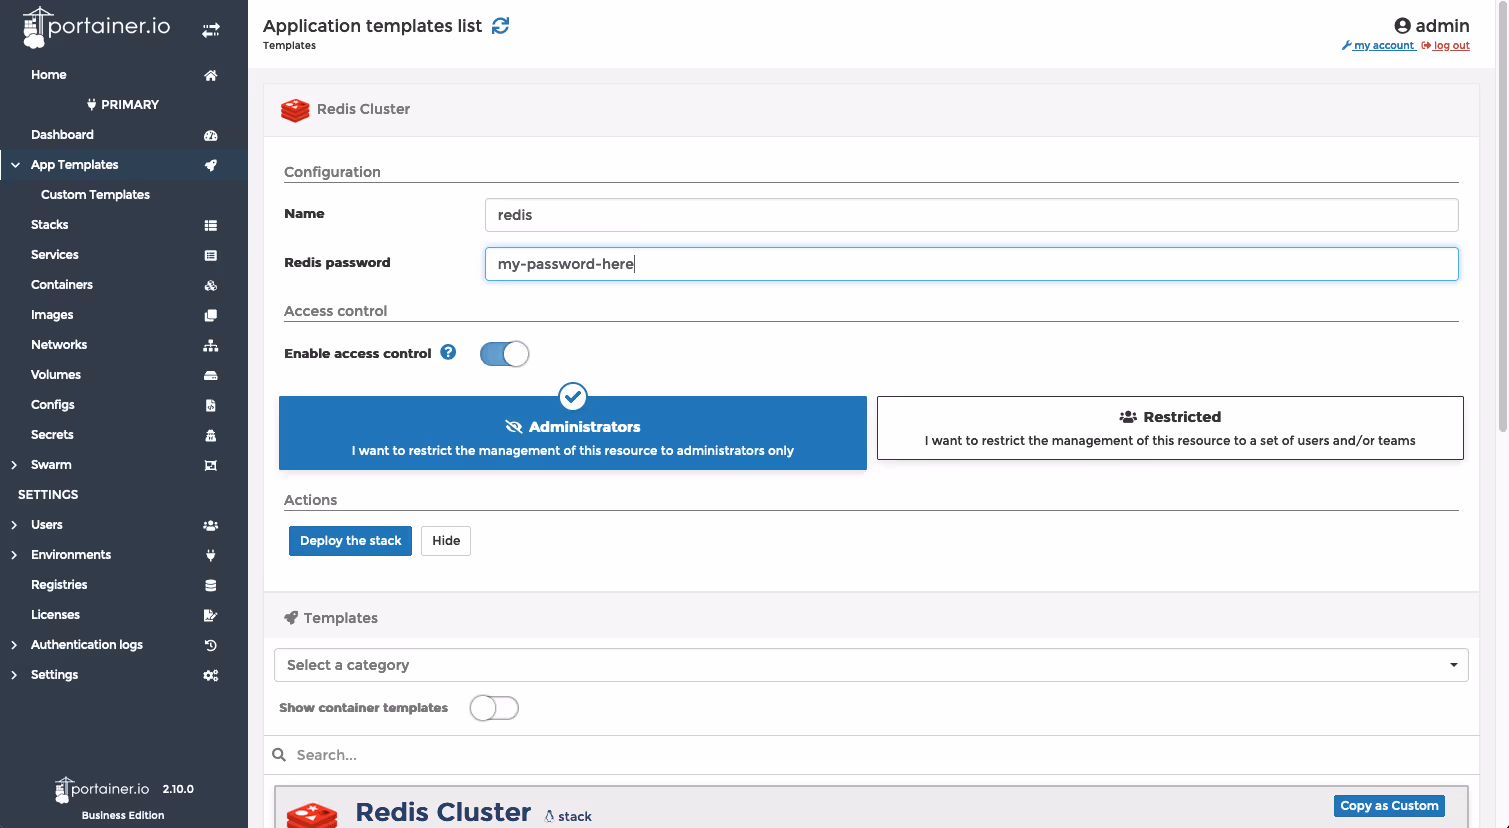Click the Name input field

point(971,215)
